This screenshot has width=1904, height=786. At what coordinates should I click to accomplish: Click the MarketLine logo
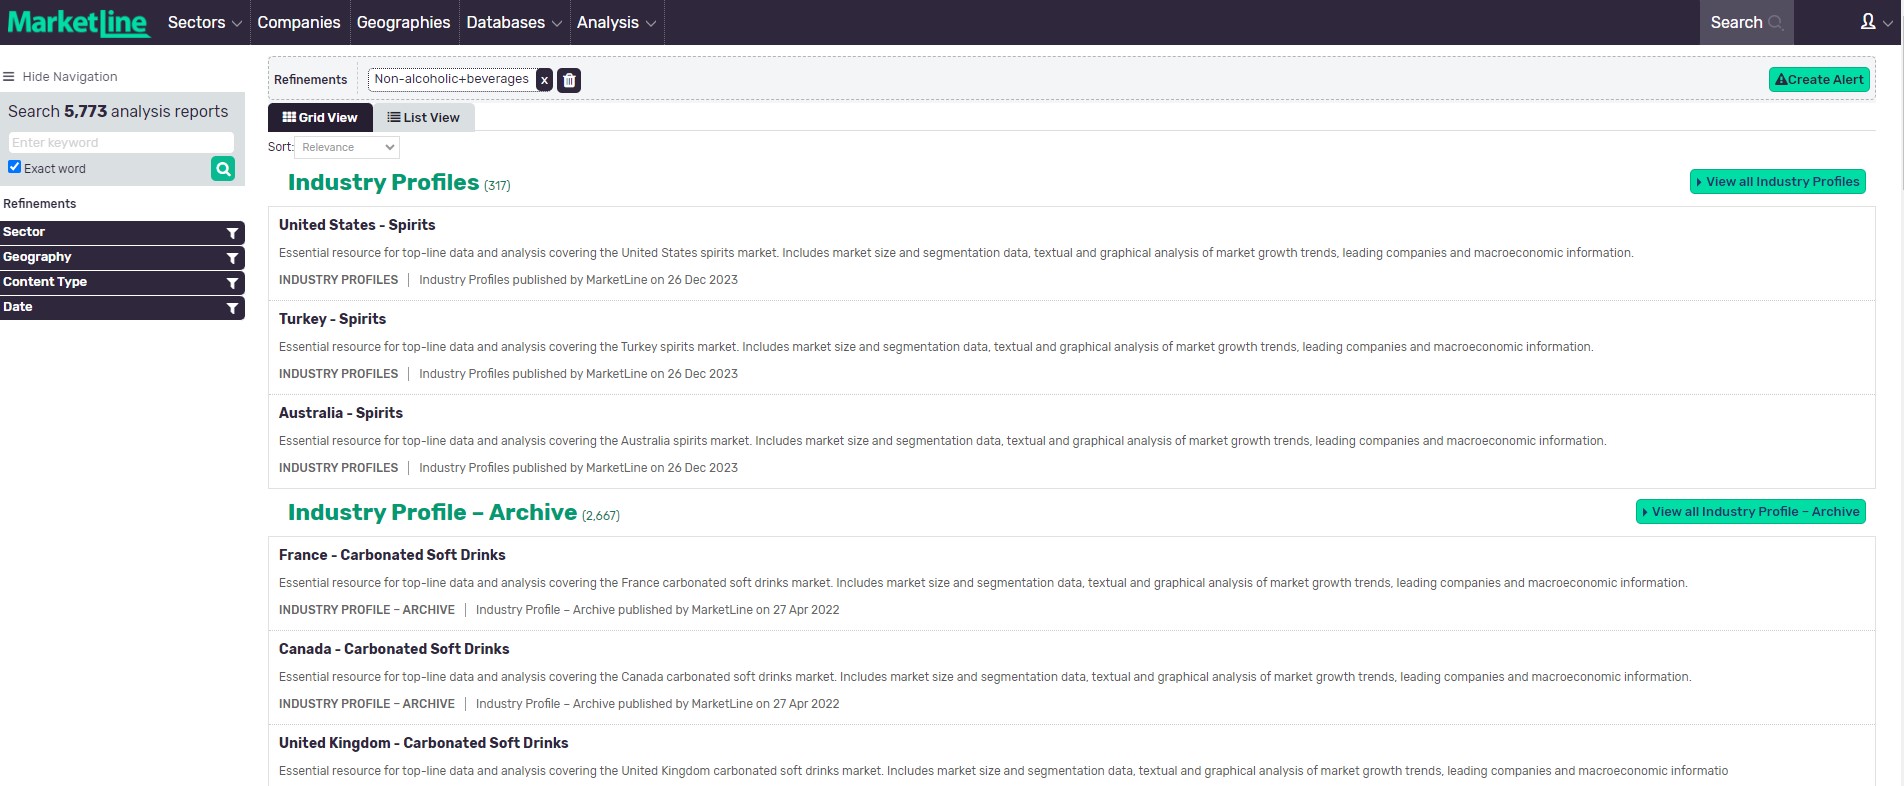(78, 22)
